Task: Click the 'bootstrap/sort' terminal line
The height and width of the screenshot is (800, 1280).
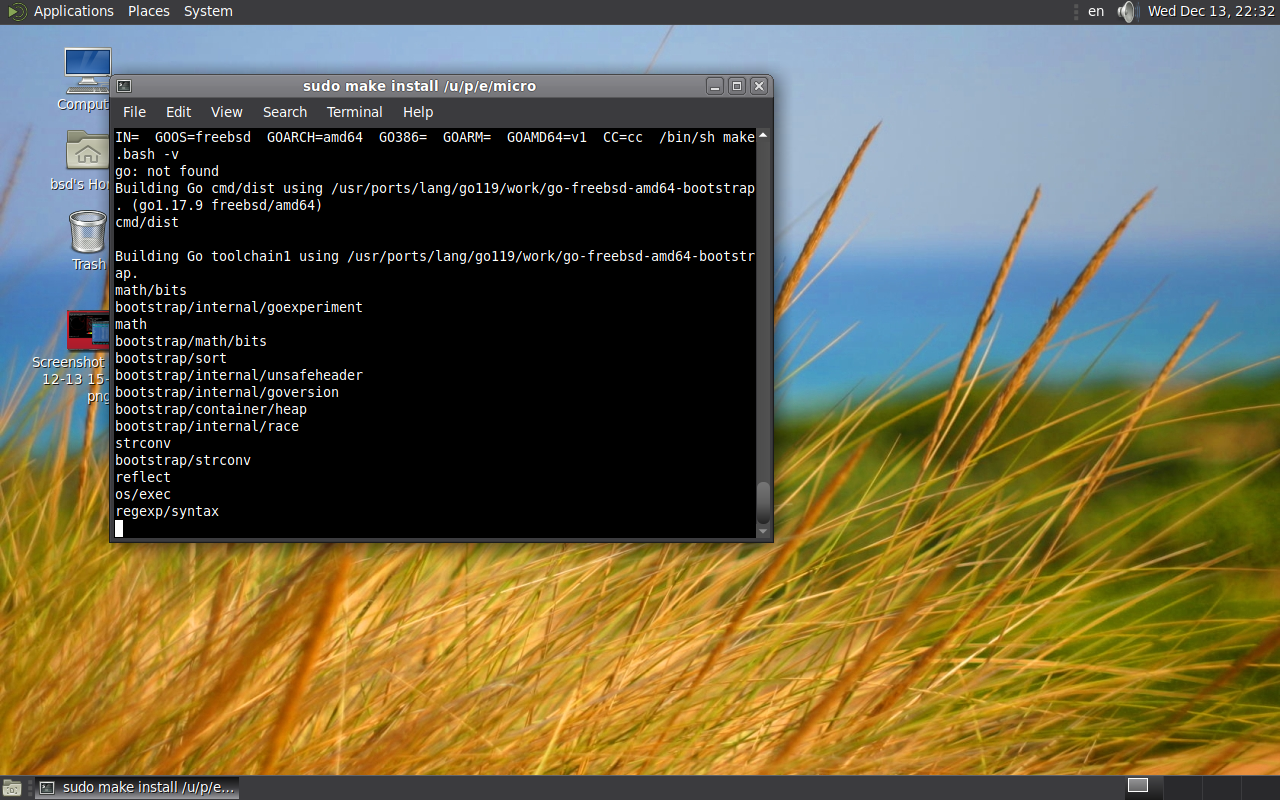Action: pyautogui.click(x=171, y=358)
